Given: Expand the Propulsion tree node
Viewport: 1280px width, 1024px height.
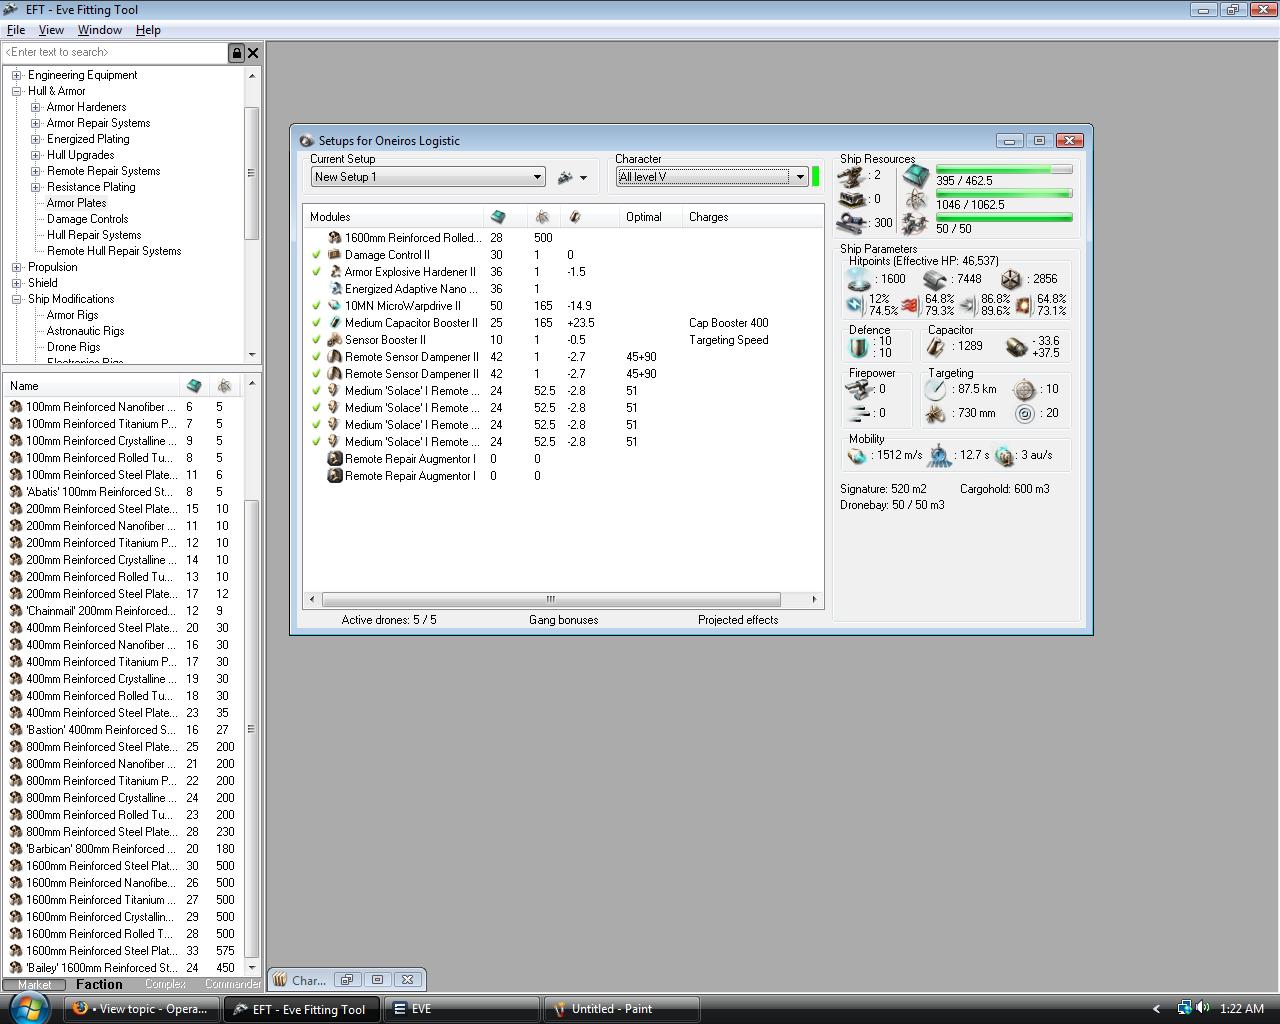Looking at the screenshot, I should (17, 267).
